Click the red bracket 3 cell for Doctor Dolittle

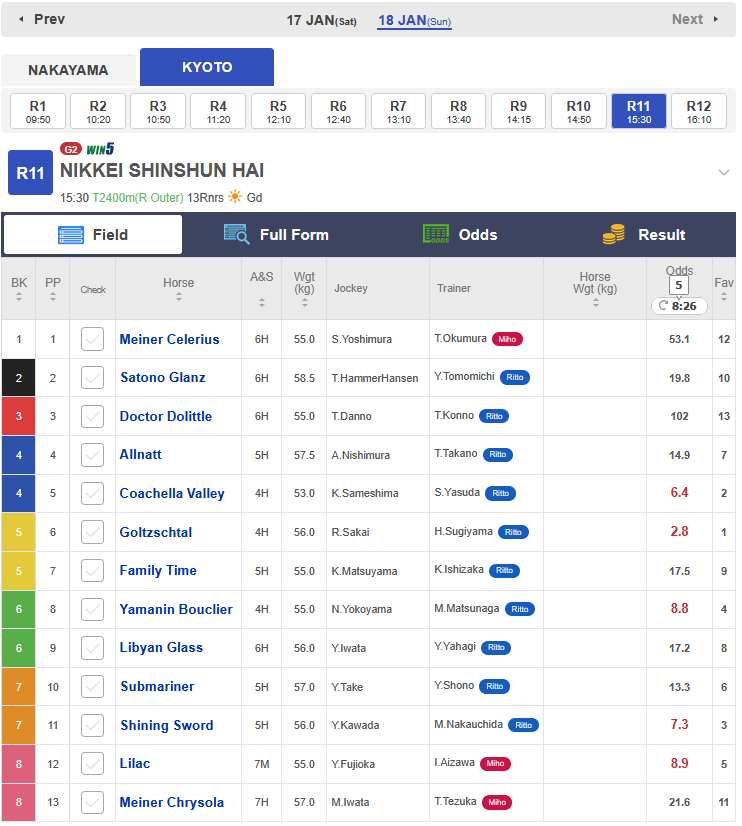(x=18, y=416)
